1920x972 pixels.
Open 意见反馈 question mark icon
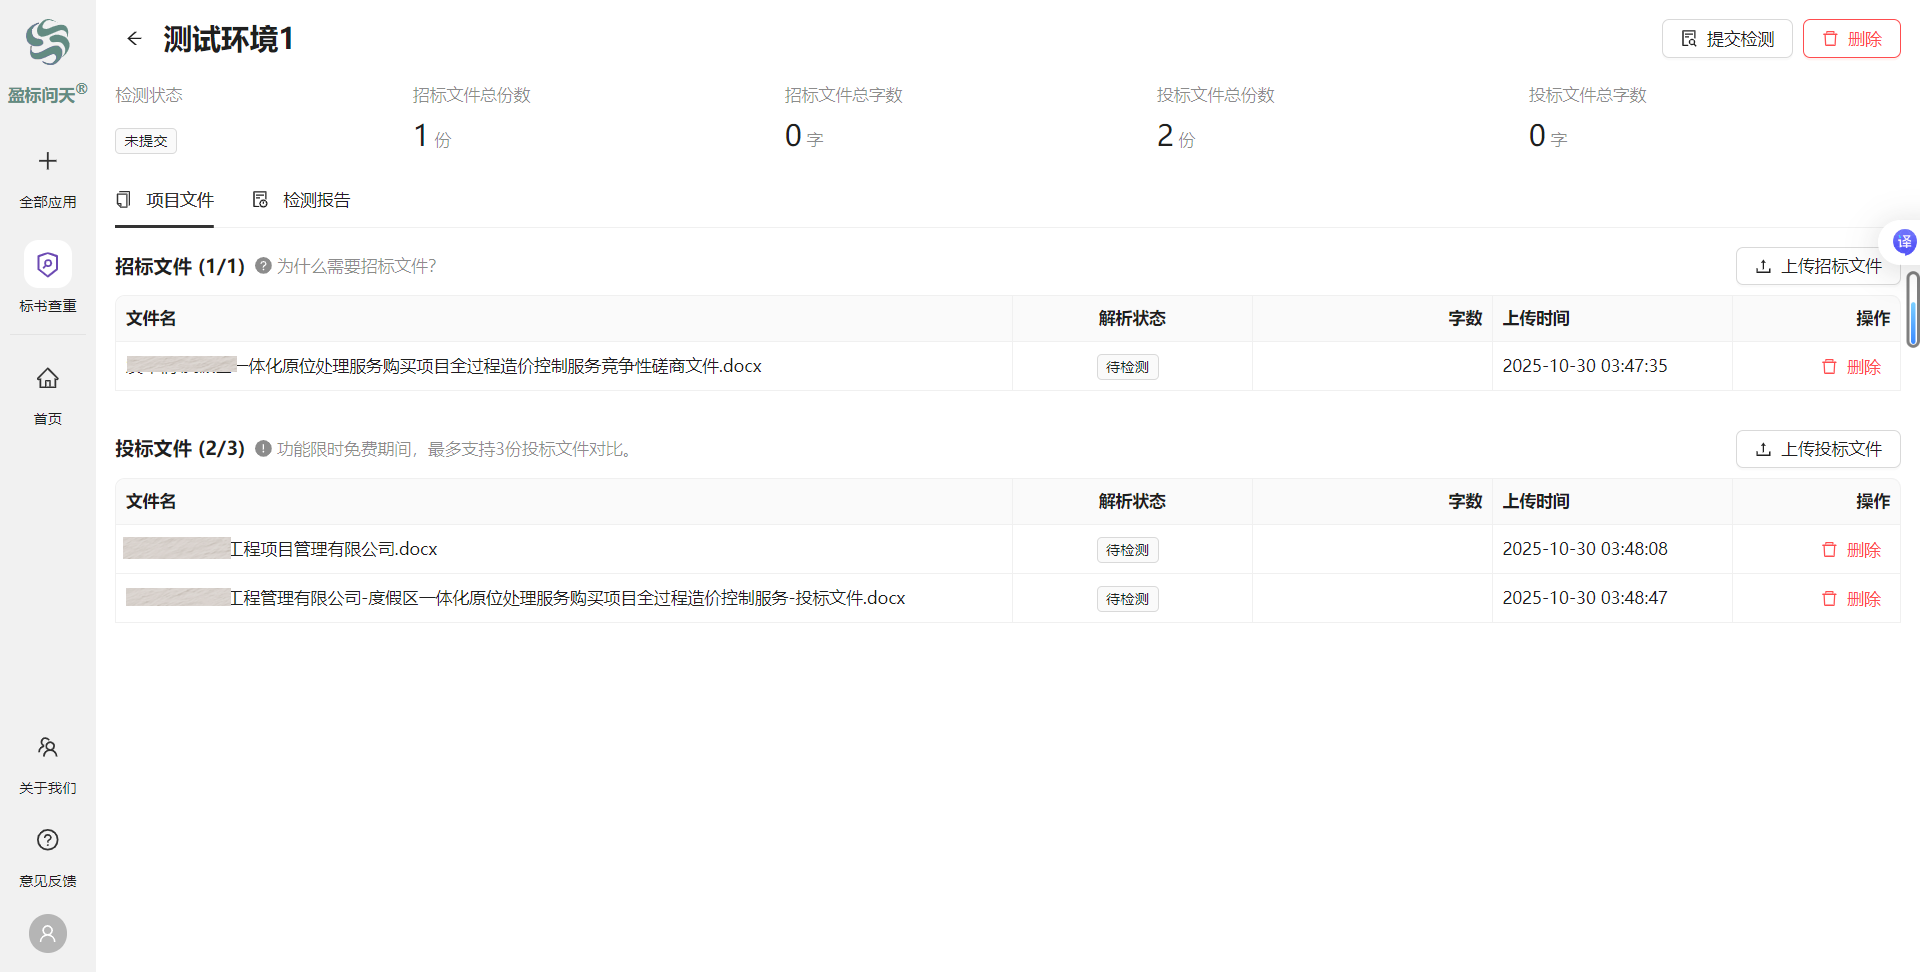pos(47,840)
